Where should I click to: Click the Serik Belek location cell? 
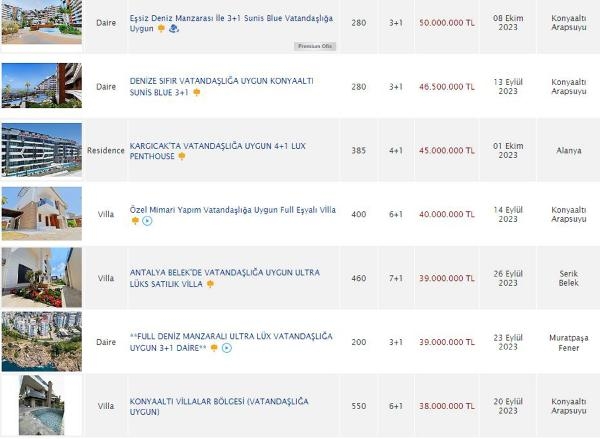(x=568, y=278)
